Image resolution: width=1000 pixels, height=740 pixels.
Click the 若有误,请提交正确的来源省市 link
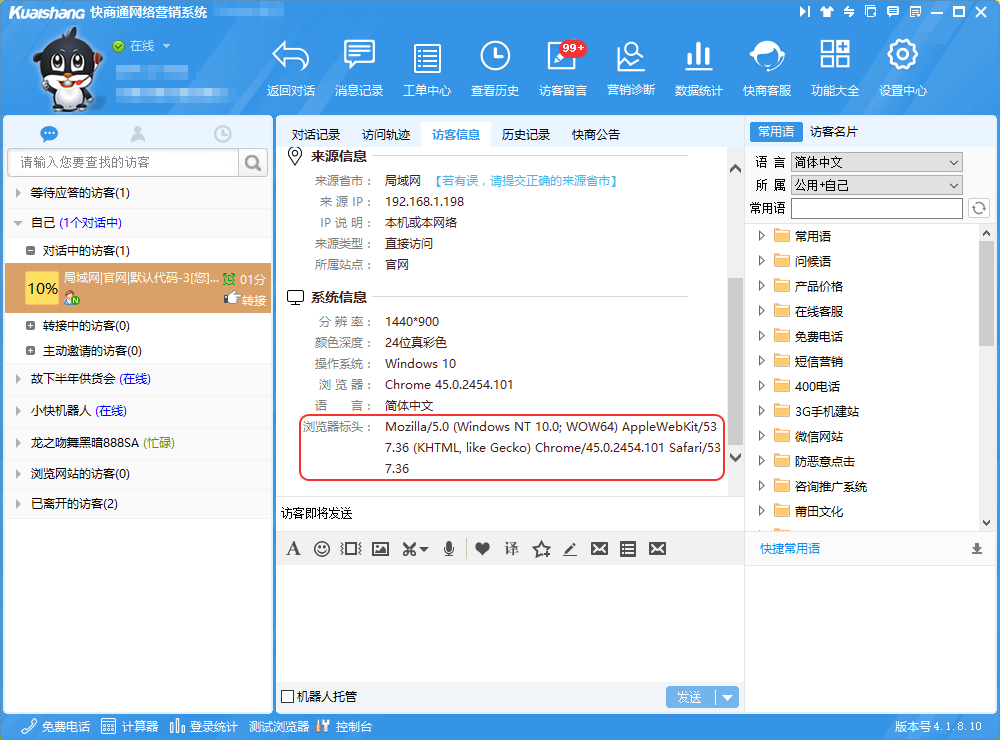[526, 181]
